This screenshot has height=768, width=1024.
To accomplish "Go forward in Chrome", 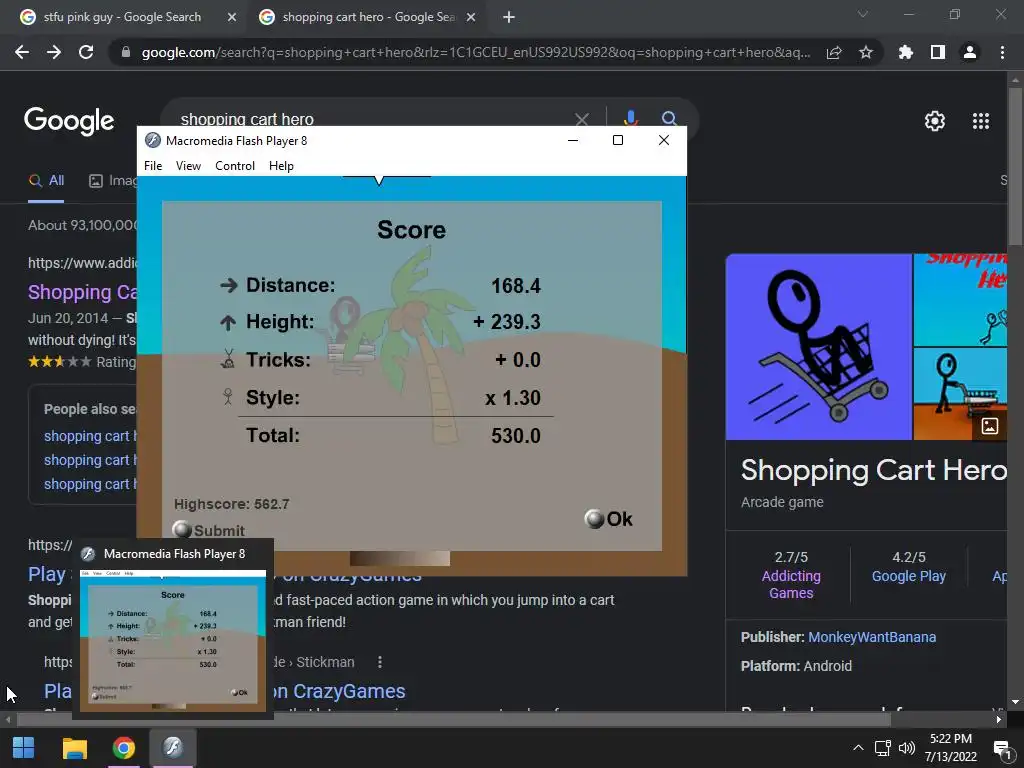I will (x=54, y=52).
